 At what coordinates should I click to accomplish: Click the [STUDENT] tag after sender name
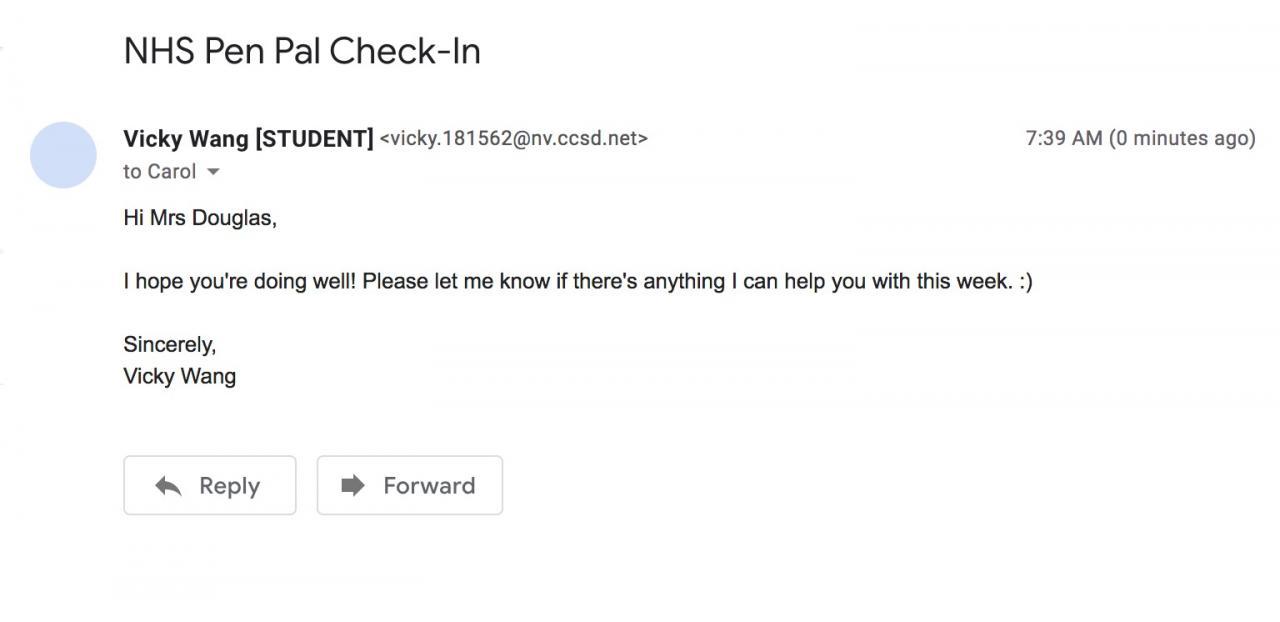(x=314, y=139)
